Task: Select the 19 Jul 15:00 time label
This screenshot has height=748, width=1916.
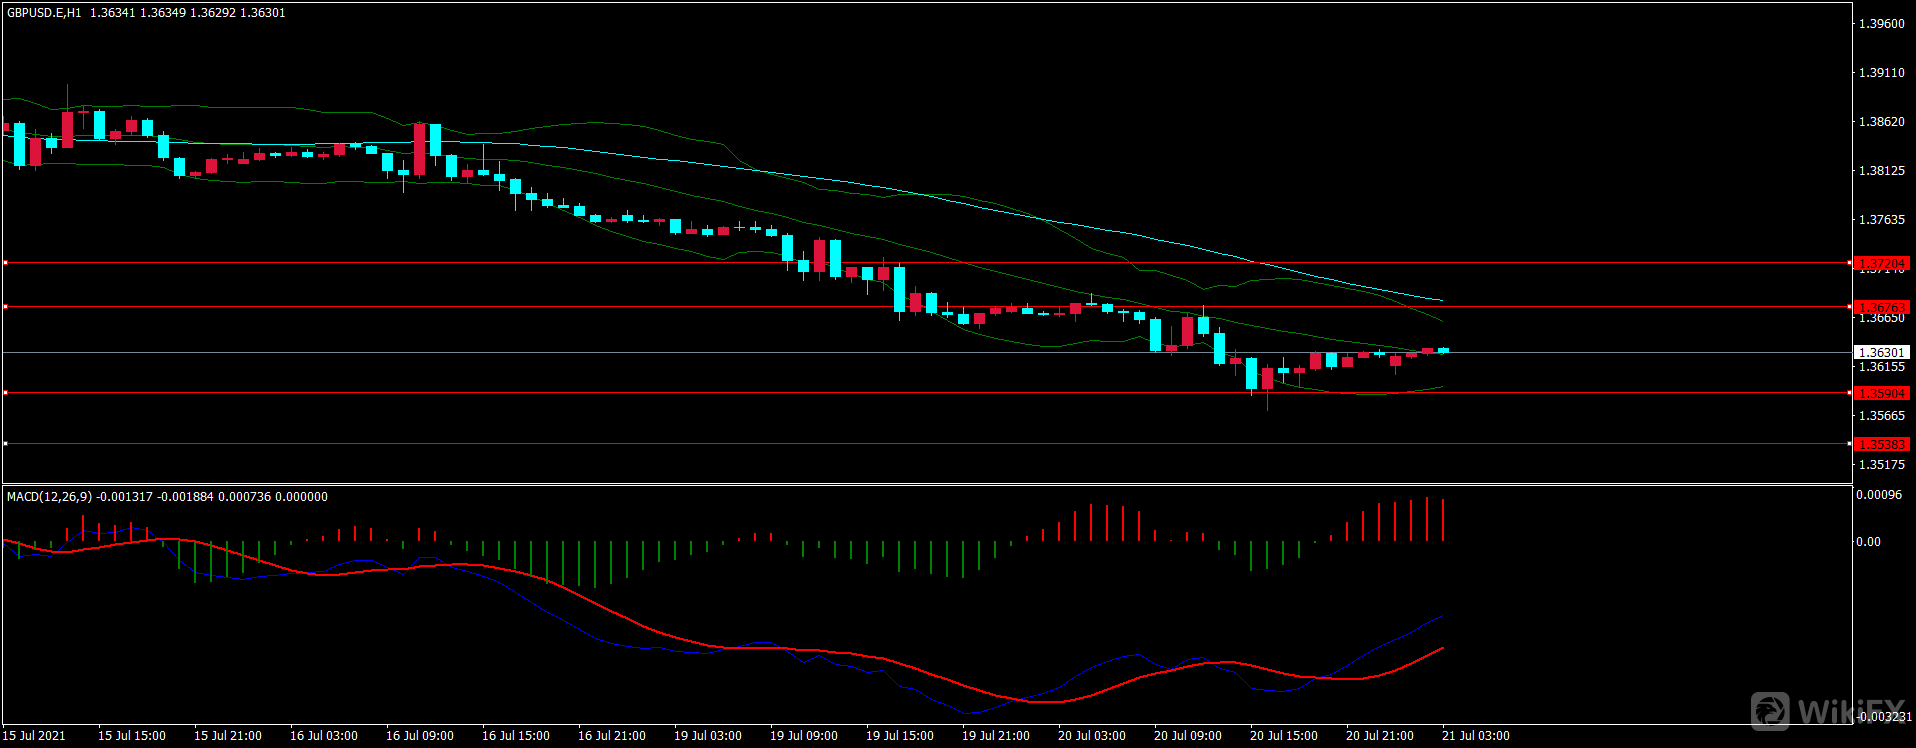Action: (900, 736)
